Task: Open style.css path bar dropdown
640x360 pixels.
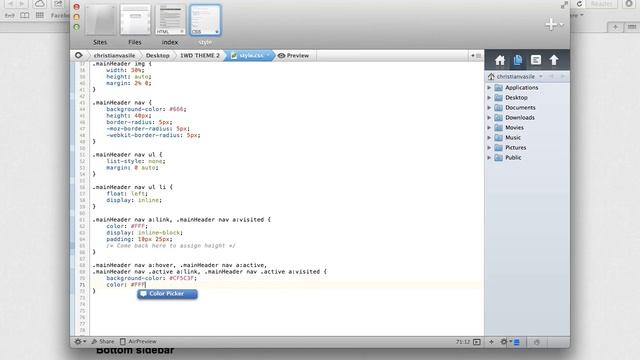Action: [x=268, y=56]
